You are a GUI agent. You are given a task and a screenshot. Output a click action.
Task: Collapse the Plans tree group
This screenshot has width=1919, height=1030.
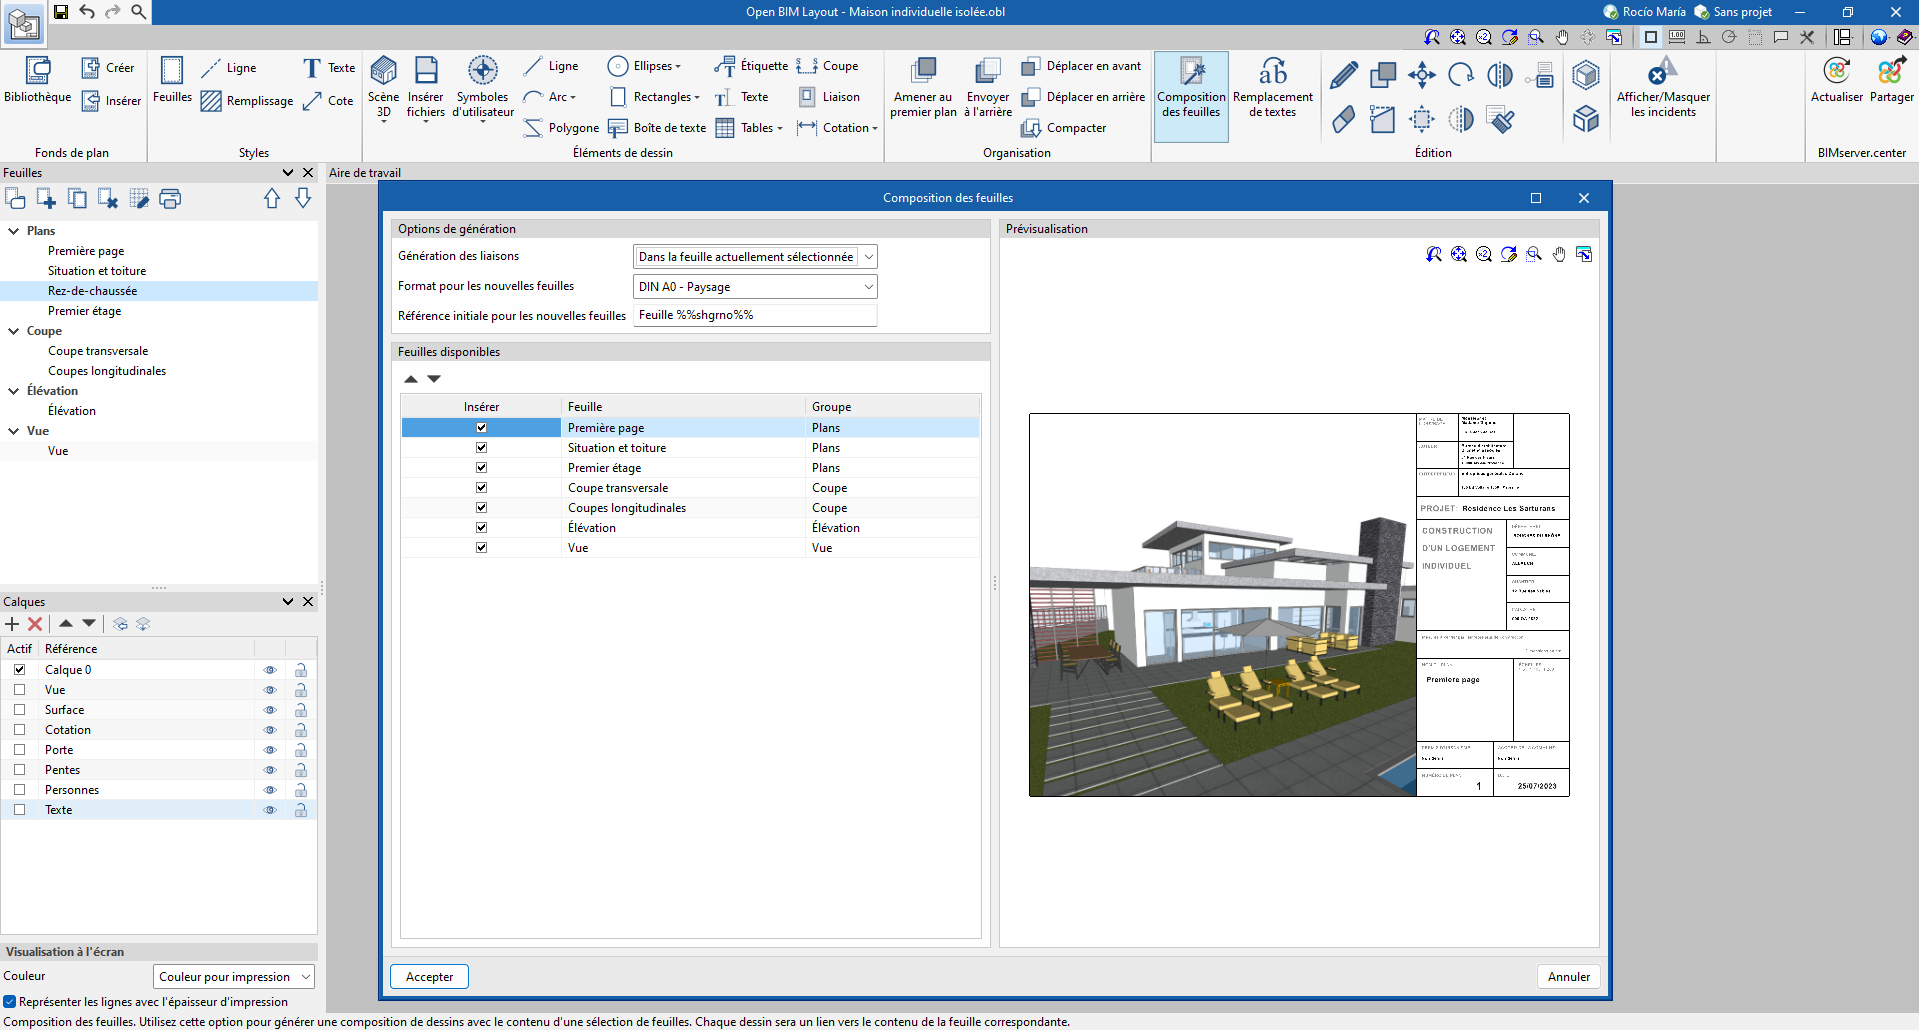click(14, 231)
